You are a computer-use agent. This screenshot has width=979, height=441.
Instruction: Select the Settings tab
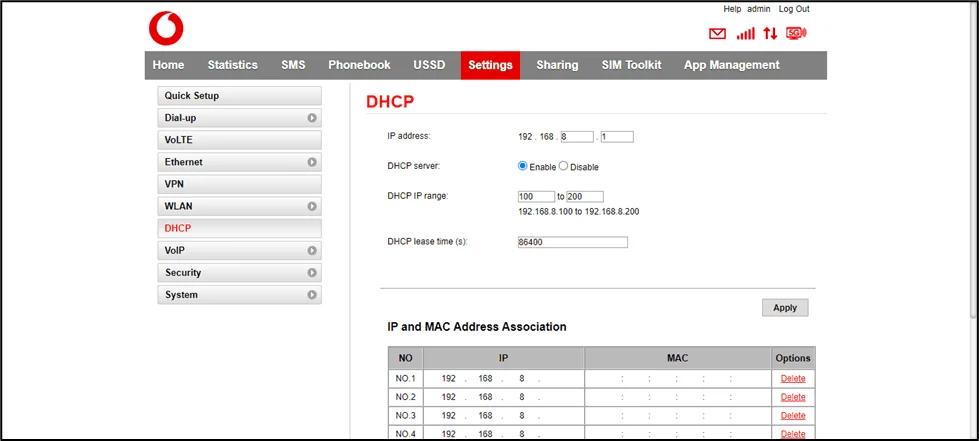pyautogui.click(x=491, y=65)
